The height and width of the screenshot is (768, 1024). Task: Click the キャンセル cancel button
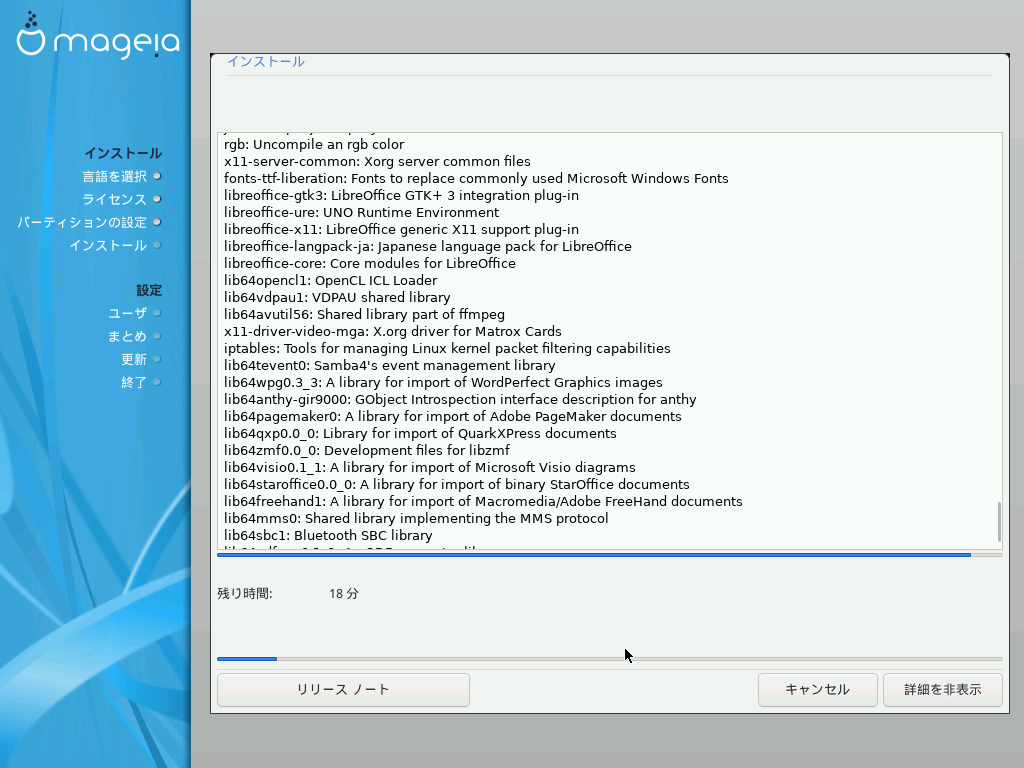(817, 690)
